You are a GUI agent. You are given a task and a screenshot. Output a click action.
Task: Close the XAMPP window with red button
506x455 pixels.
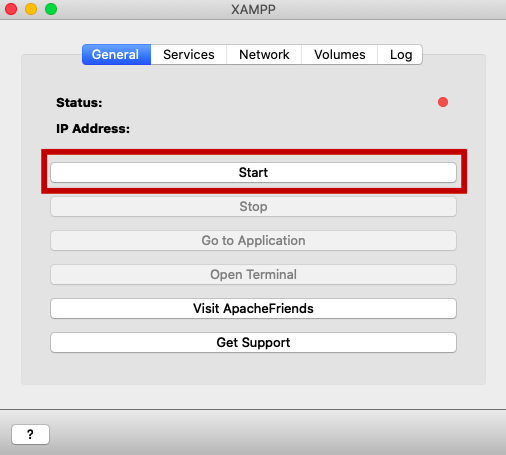[x=11, y=9]
